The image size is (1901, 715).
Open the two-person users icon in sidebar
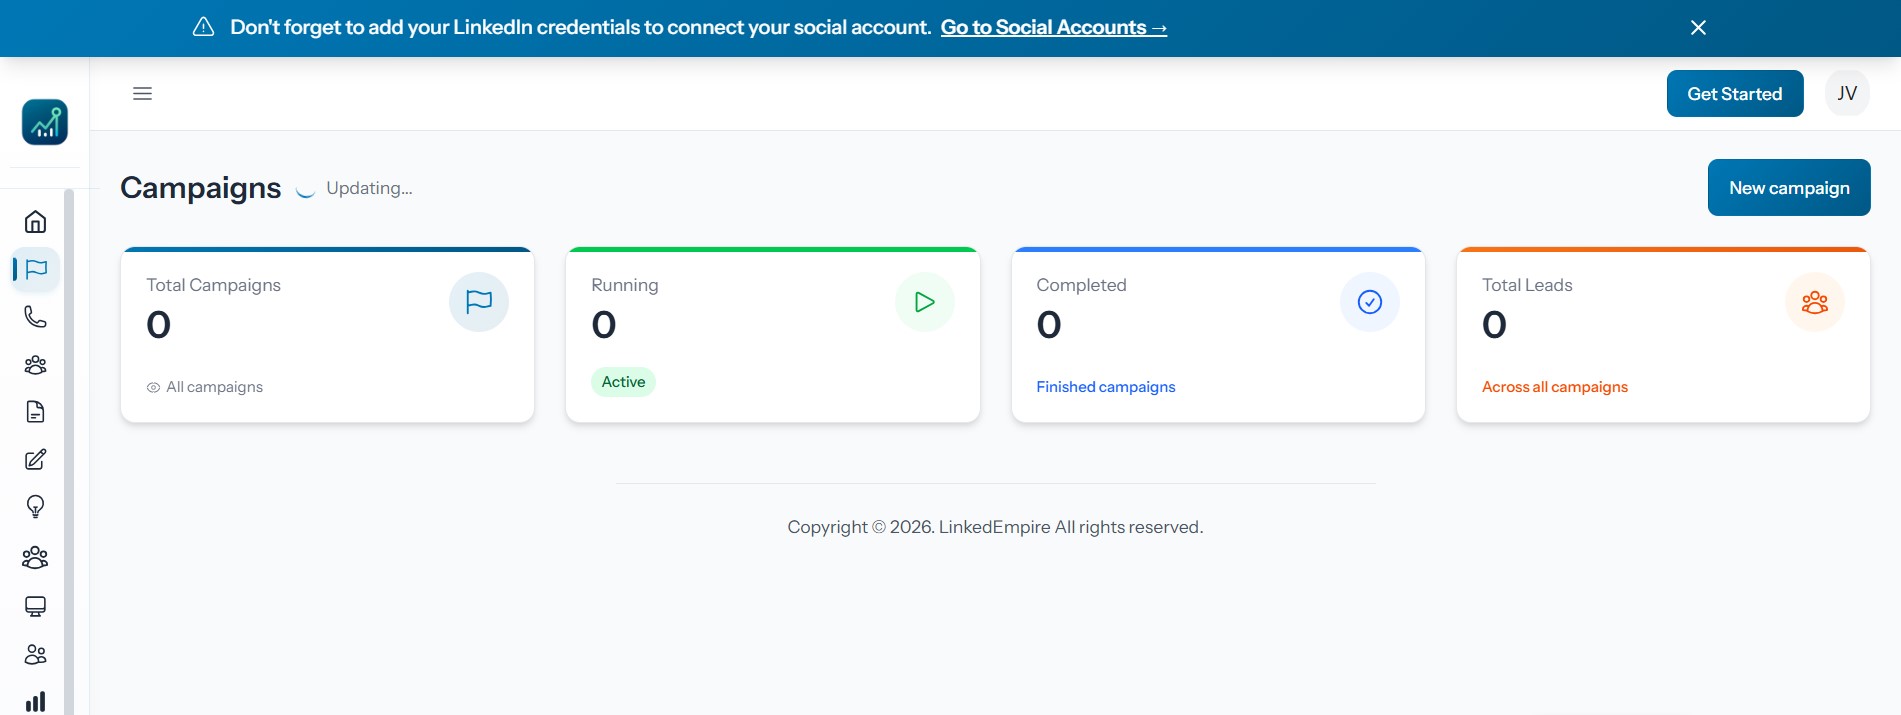click(35, 655)
